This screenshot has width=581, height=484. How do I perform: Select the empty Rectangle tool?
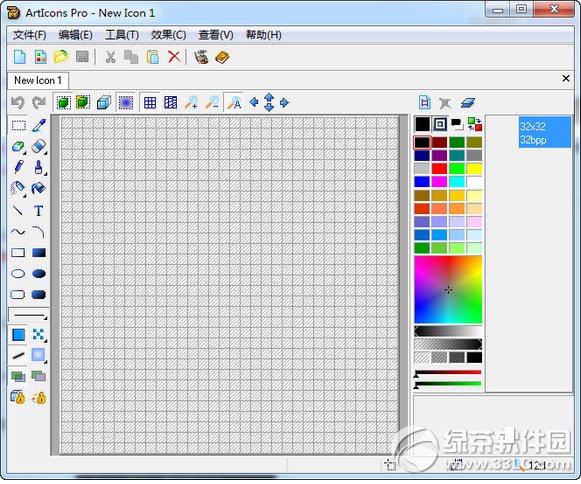(x=18, y=253)
